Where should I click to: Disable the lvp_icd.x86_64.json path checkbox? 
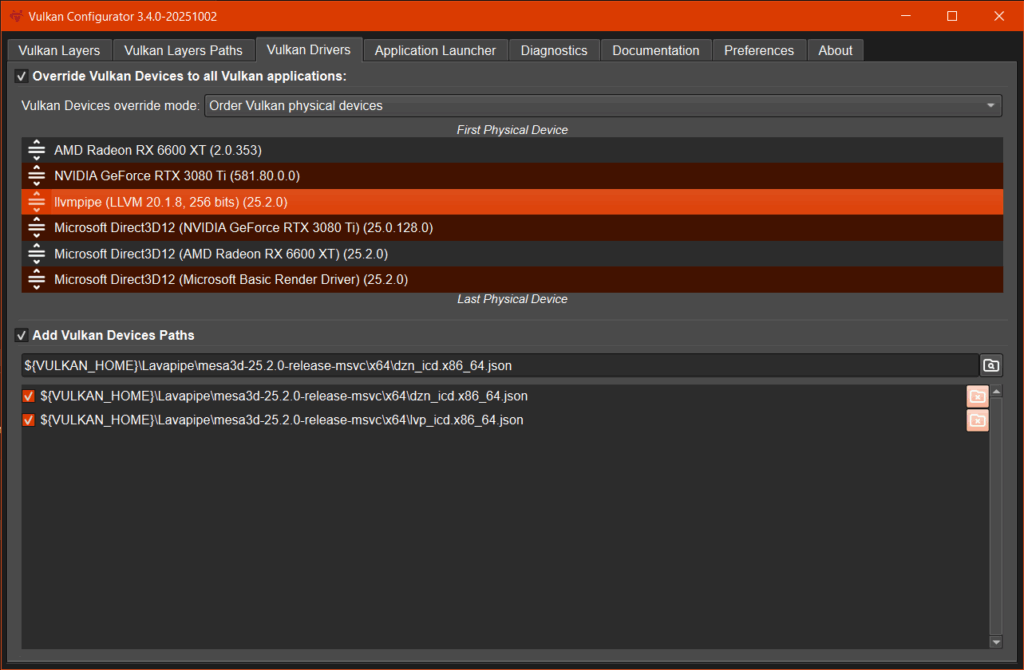[28, 420]
